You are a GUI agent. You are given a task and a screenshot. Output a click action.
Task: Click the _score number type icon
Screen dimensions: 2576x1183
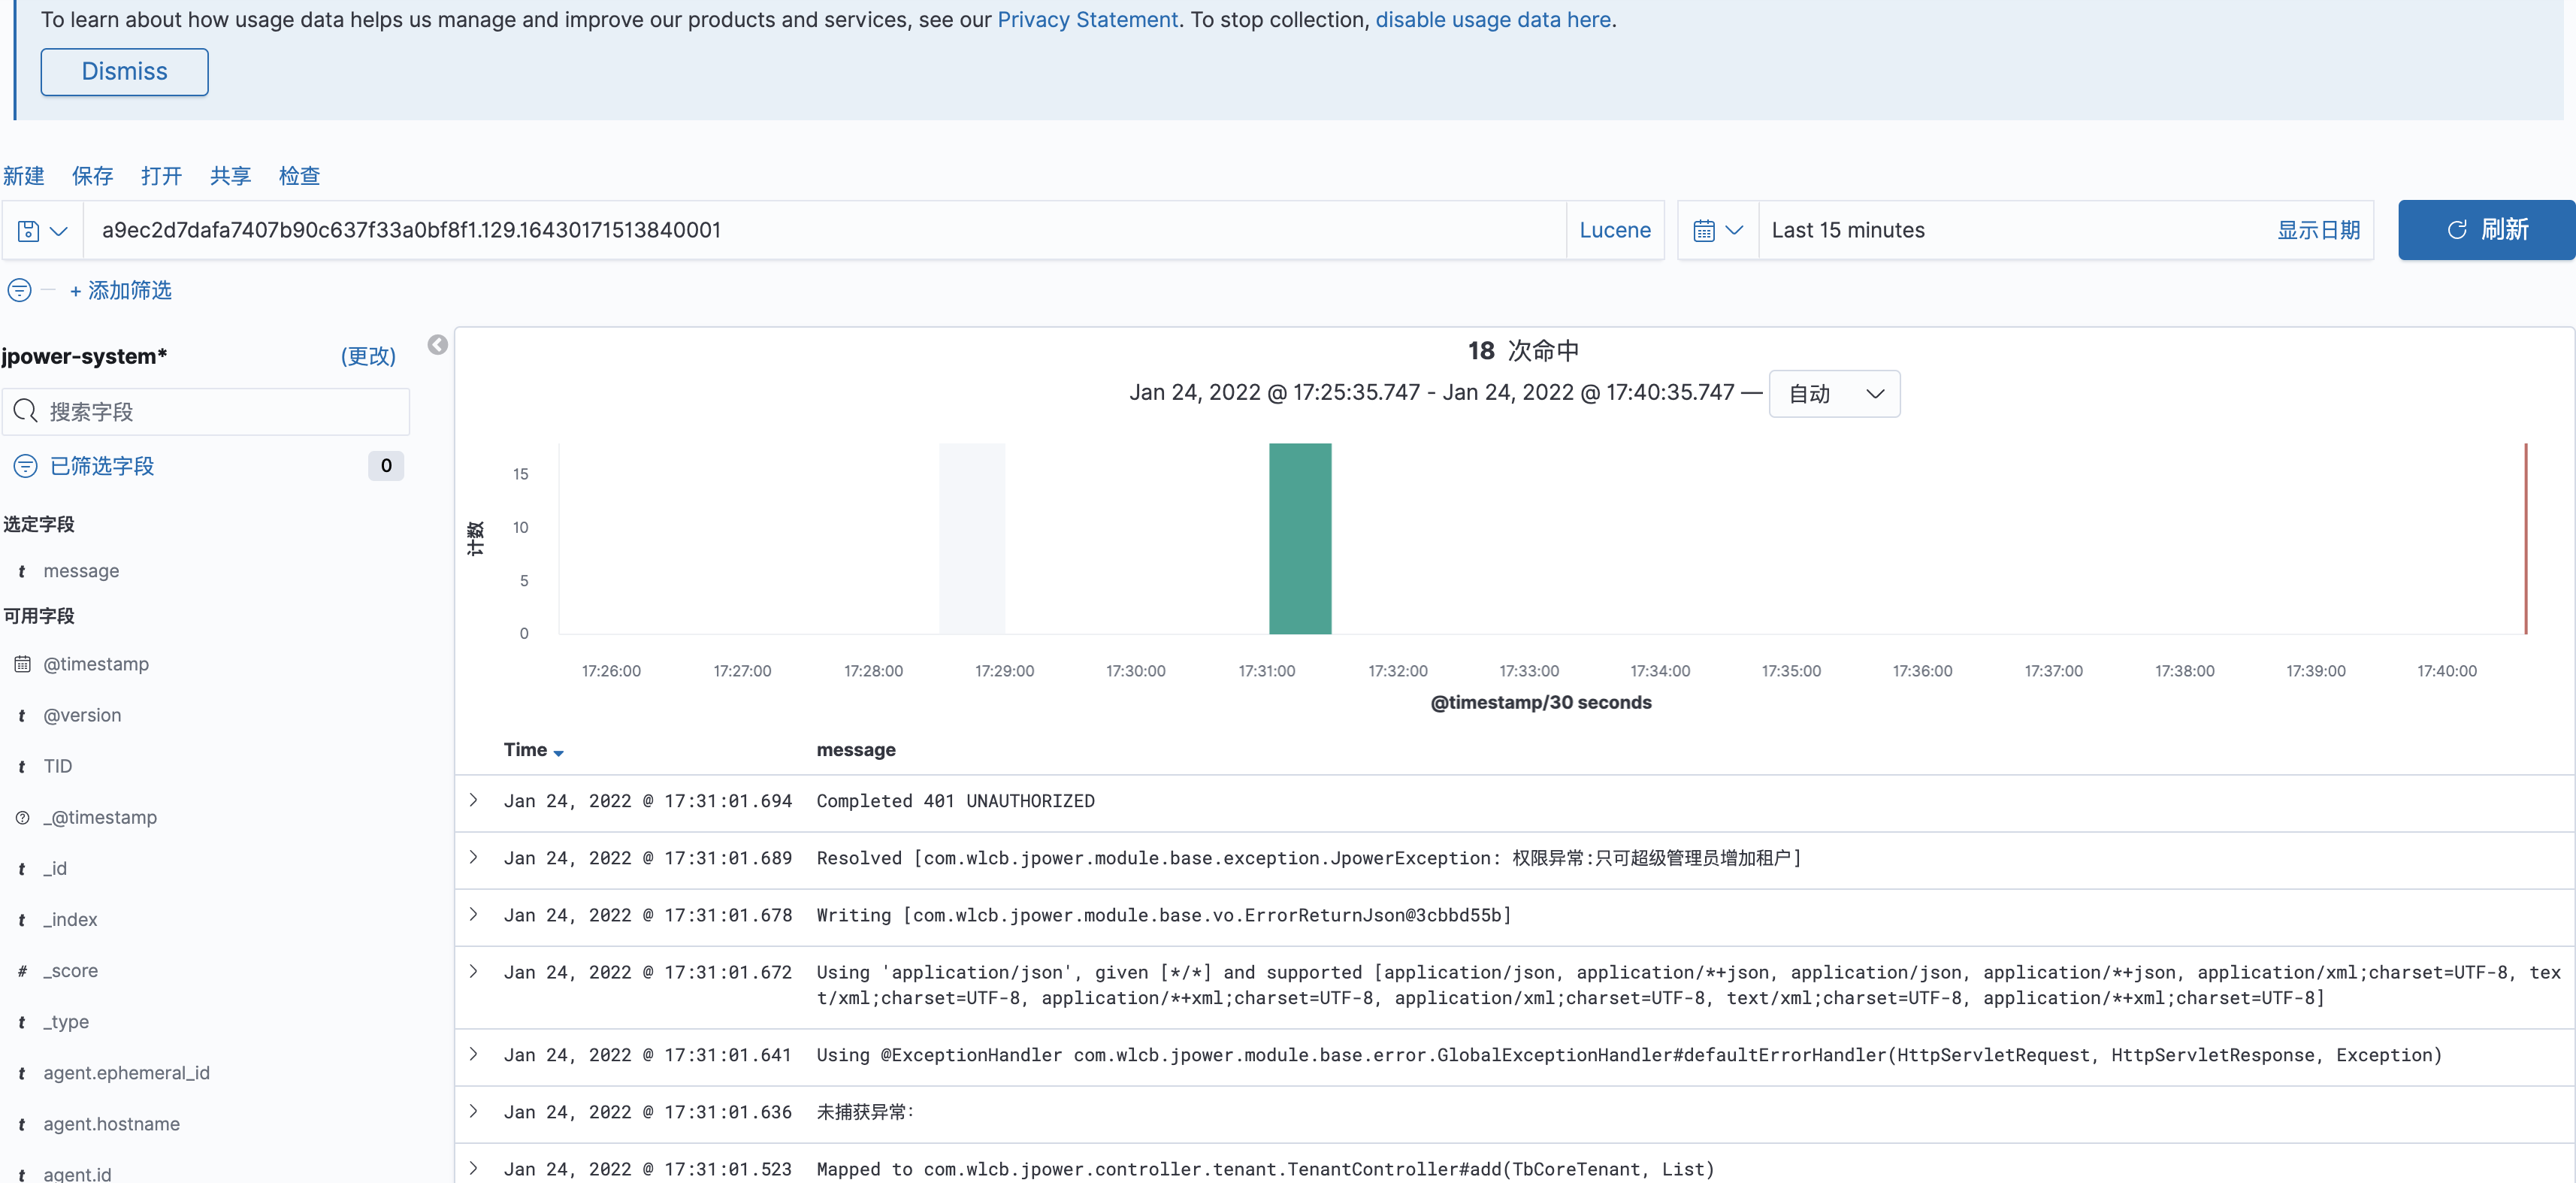click(22, 971)
